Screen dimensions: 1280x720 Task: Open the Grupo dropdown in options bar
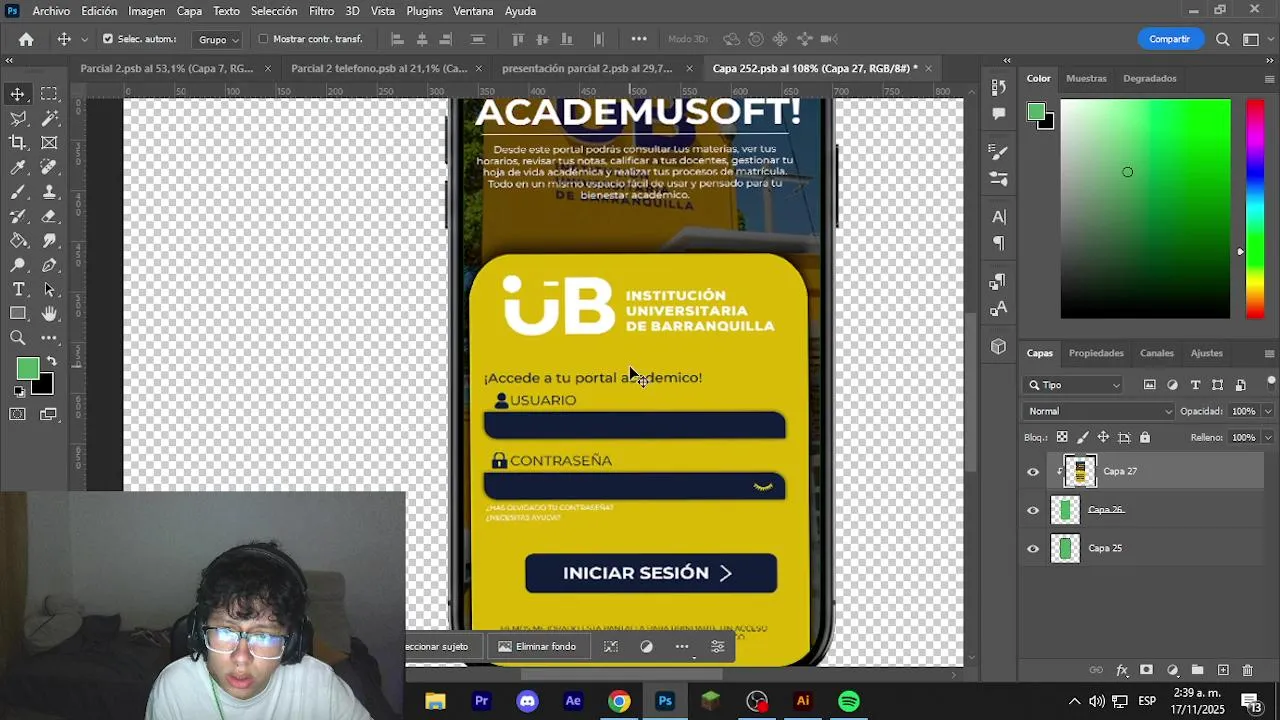click(x=219, y=39)
